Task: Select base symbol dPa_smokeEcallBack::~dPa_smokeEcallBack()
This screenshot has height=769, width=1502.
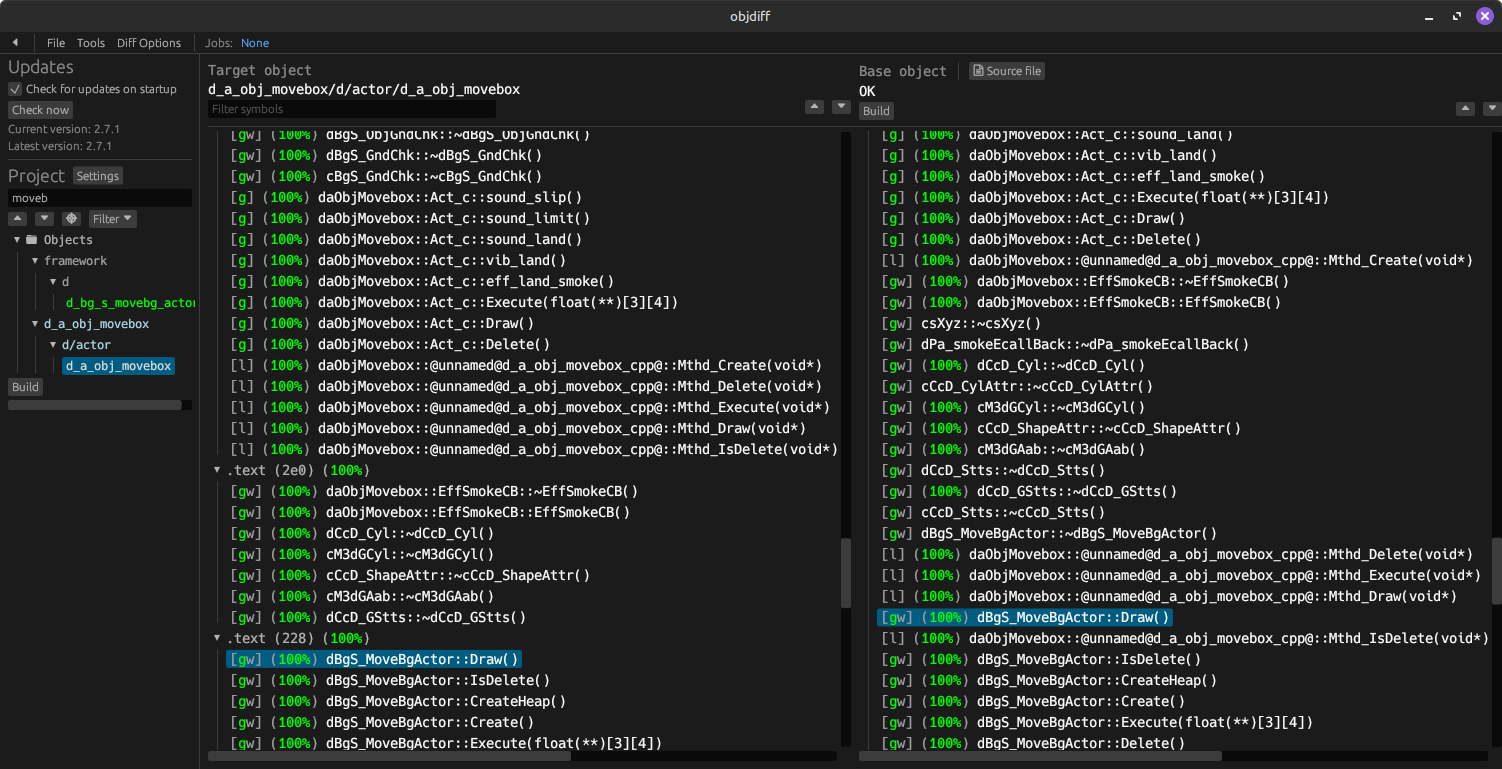Action: click(1065, 344)
